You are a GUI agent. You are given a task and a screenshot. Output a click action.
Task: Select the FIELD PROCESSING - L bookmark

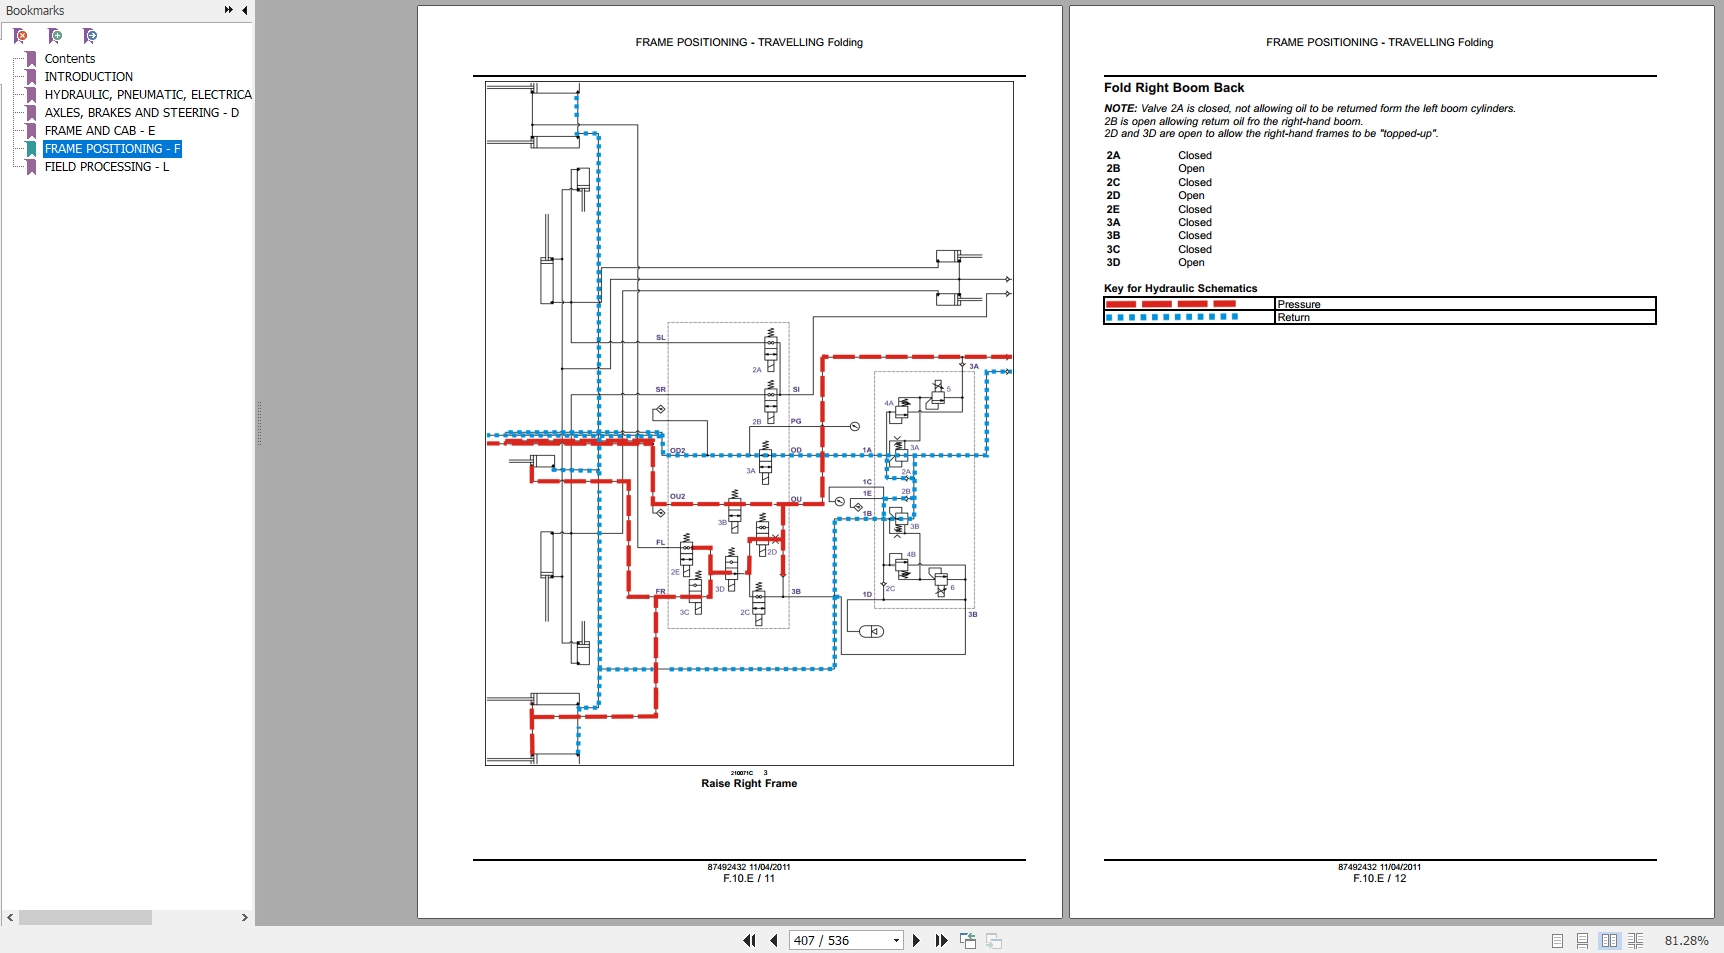tap(107, 167)
